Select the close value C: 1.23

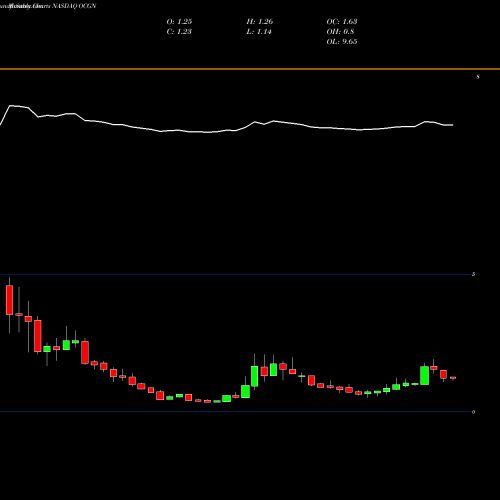click(179, 32)
